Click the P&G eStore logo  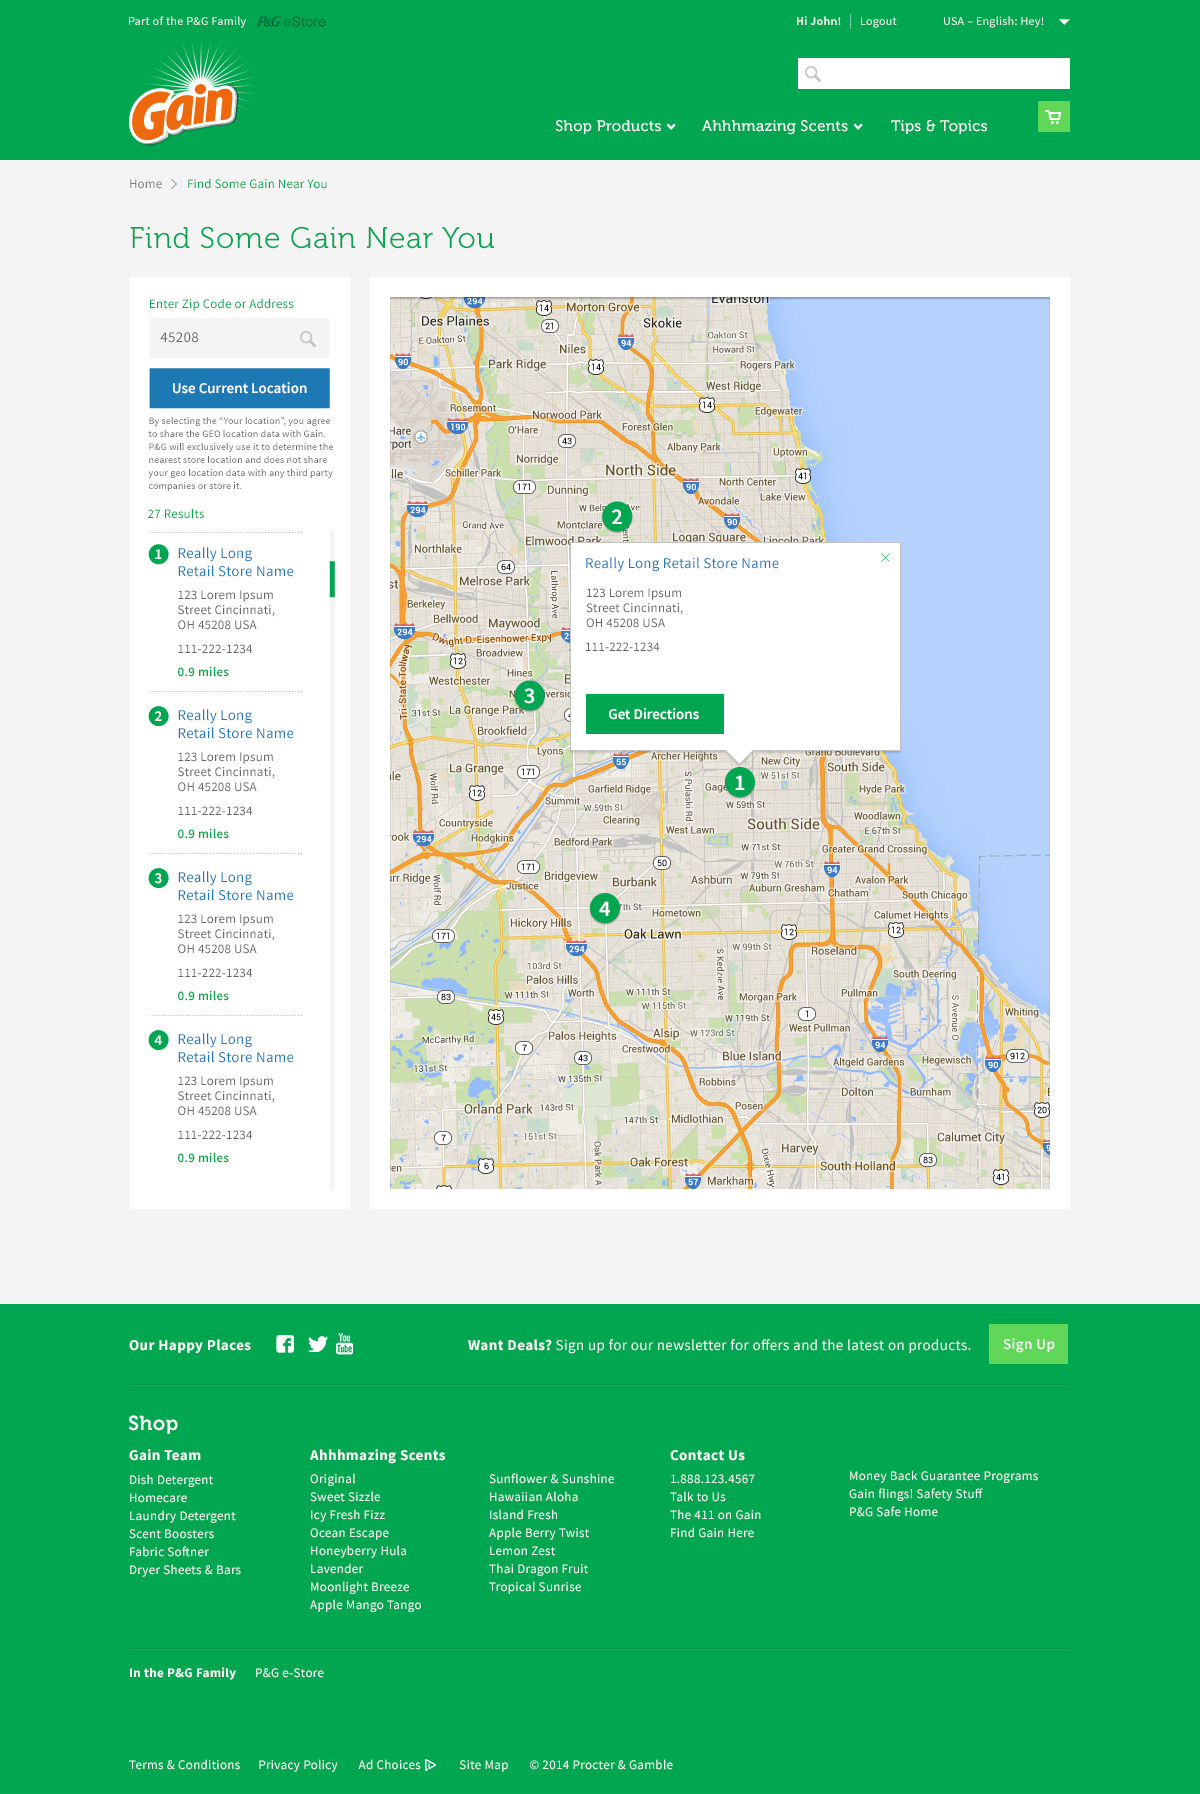291,22
